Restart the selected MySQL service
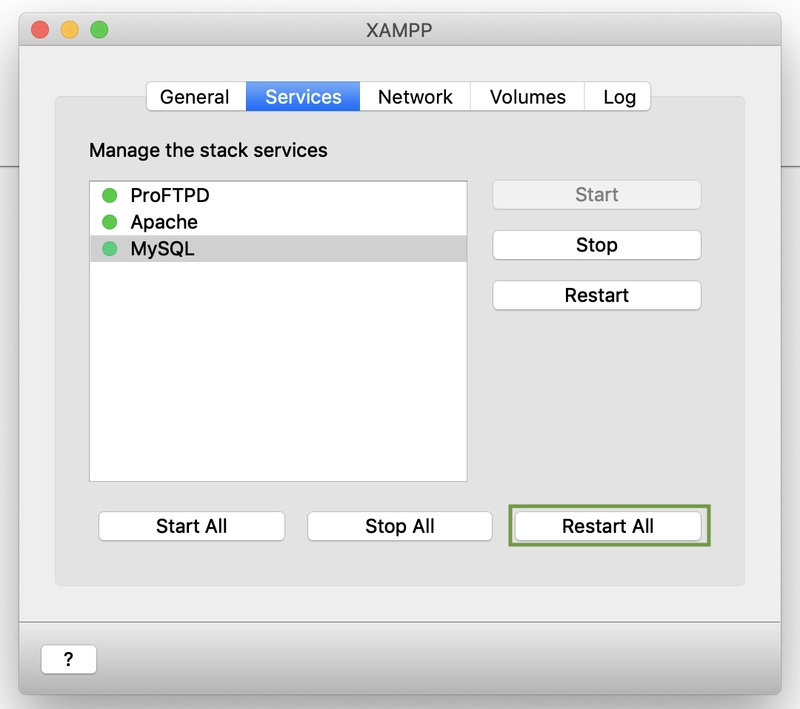The width and height of the screenshot is (800, 709). pos(596,295)
